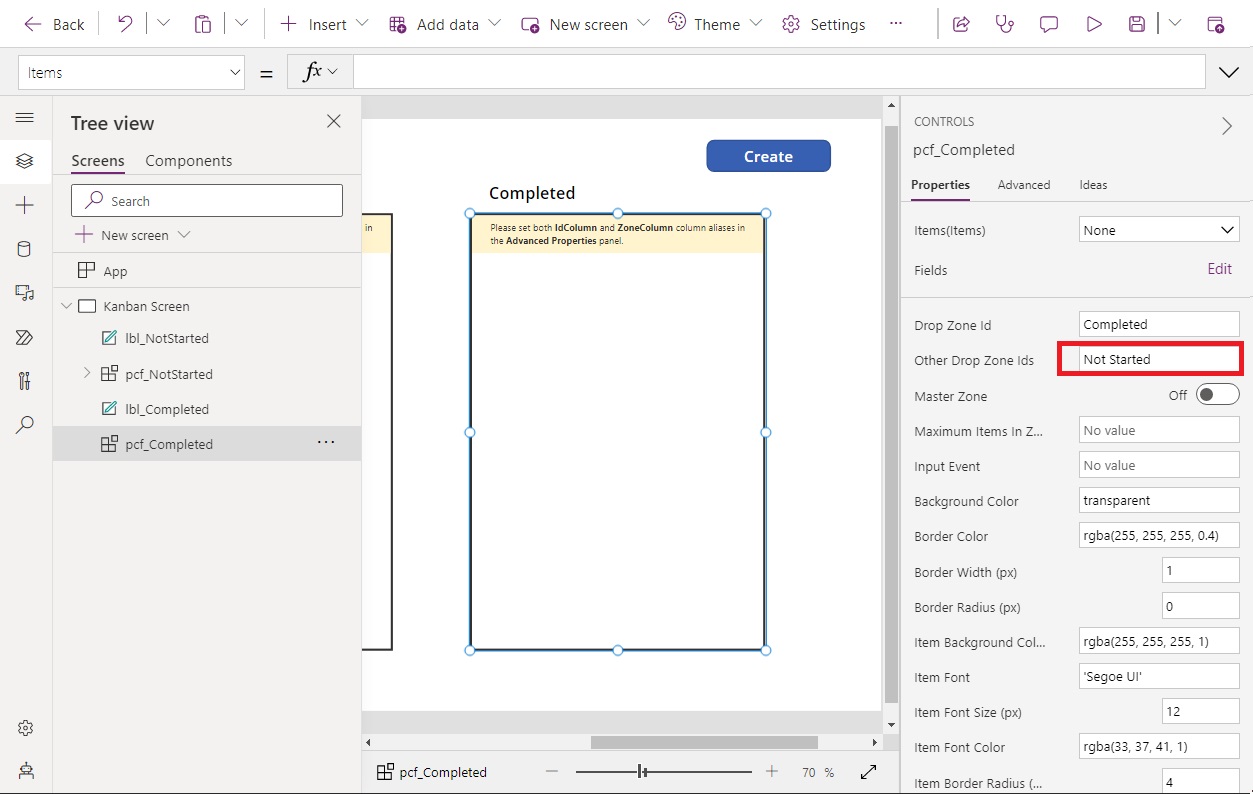
Task: Open the Items(Items) None dropdown
Action: pyautogui.click(x=1158, y=229)
